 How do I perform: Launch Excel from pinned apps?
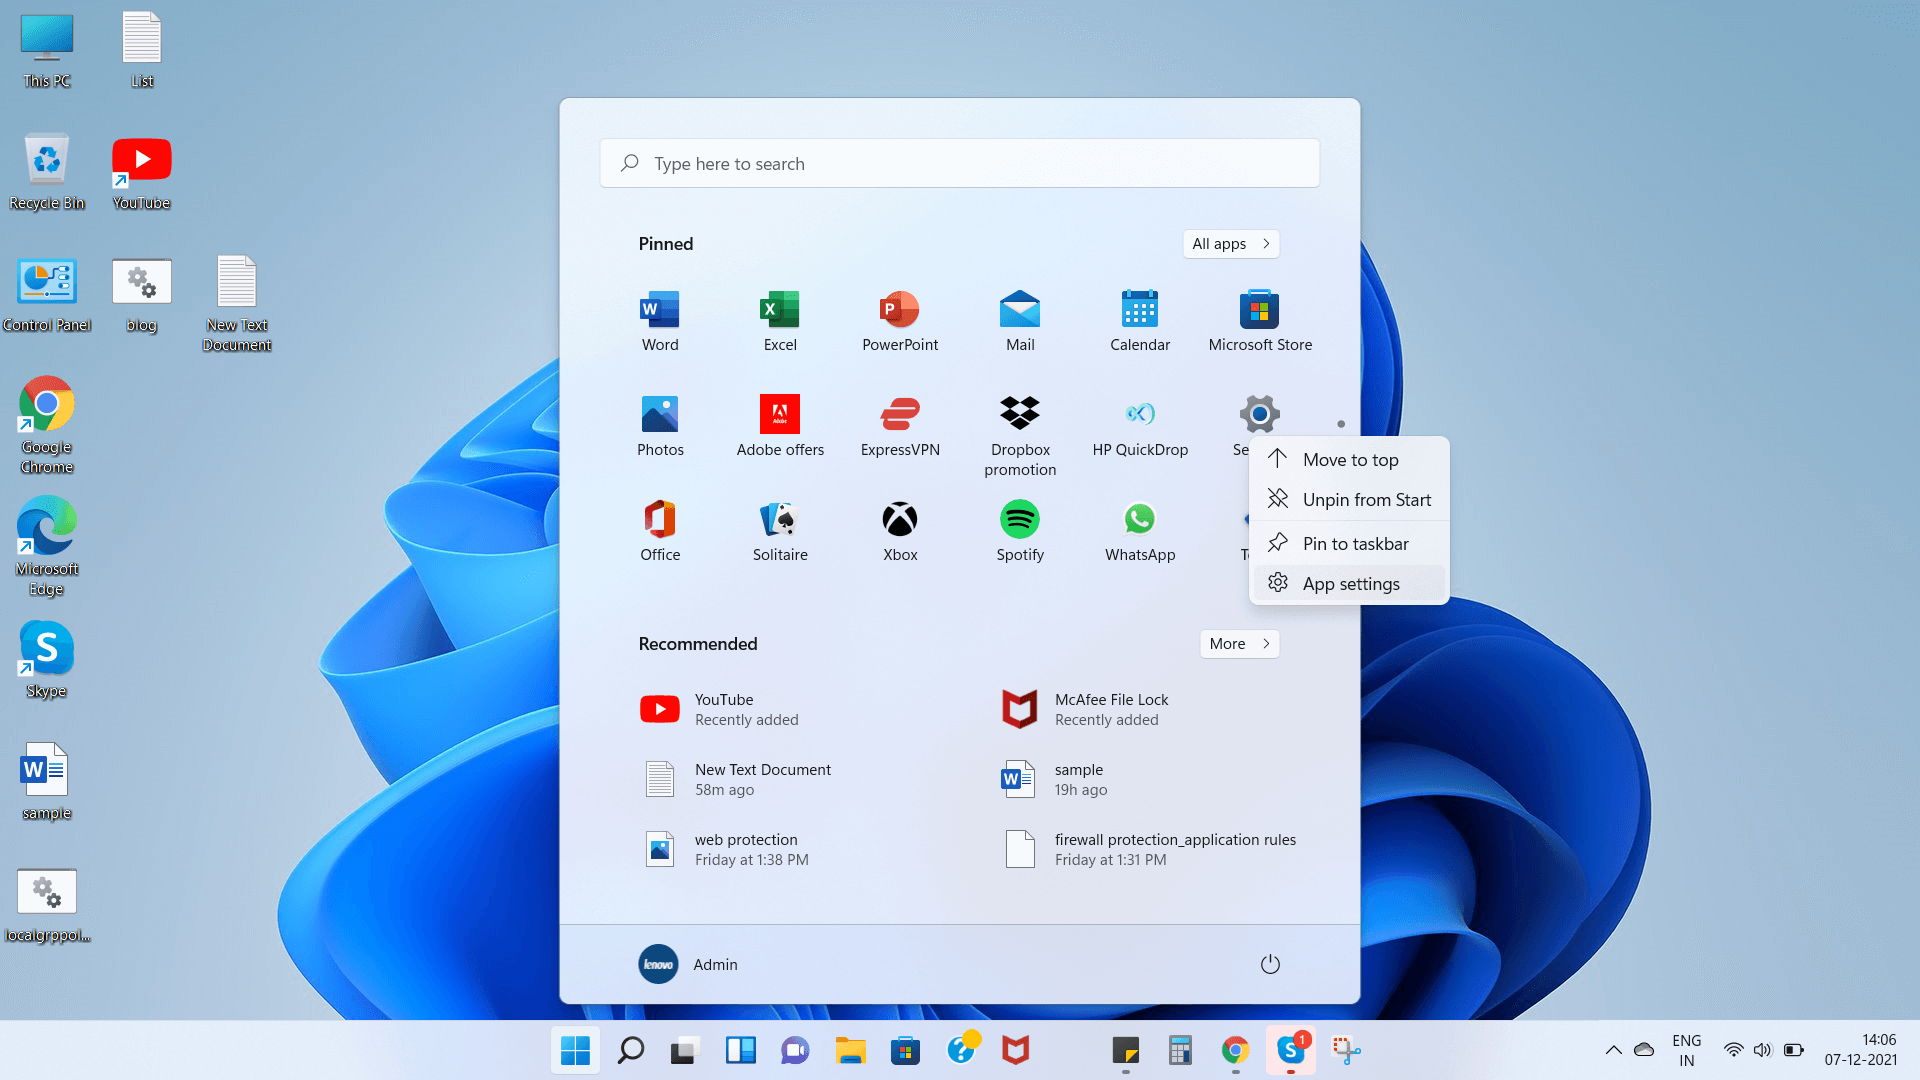[x=779, y=320]
